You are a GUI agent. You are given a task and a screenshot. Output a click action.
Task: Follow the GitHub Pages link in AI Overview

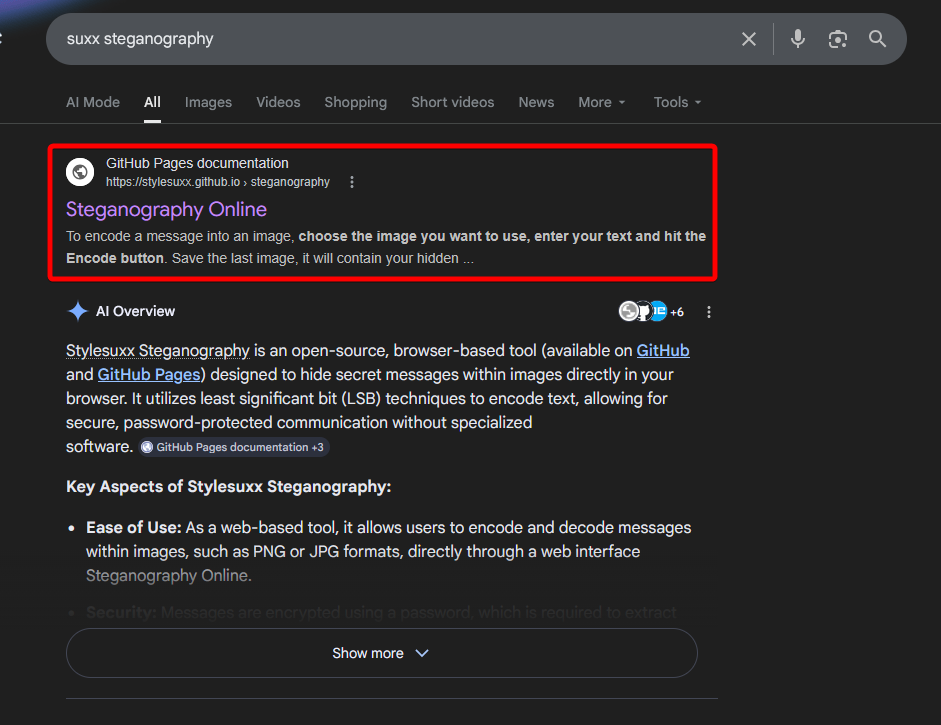click(149, 375)
